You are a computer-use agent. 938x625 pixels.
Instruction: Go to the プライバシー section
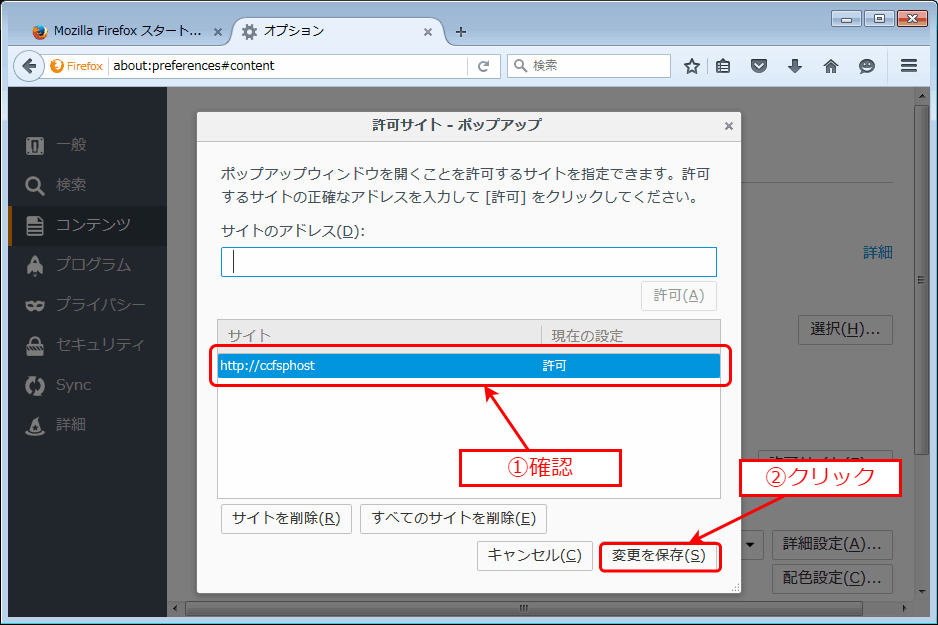point(88,305)
